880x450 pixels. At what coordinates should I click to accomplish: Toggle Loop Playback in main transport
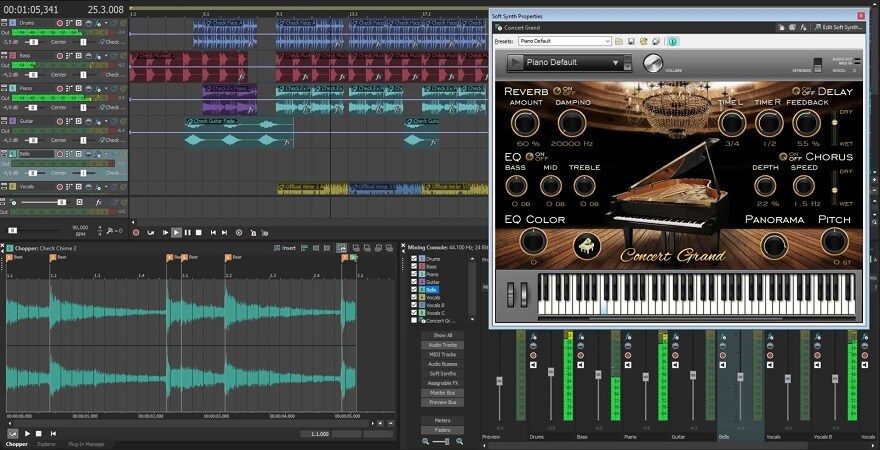click(150, 232)
